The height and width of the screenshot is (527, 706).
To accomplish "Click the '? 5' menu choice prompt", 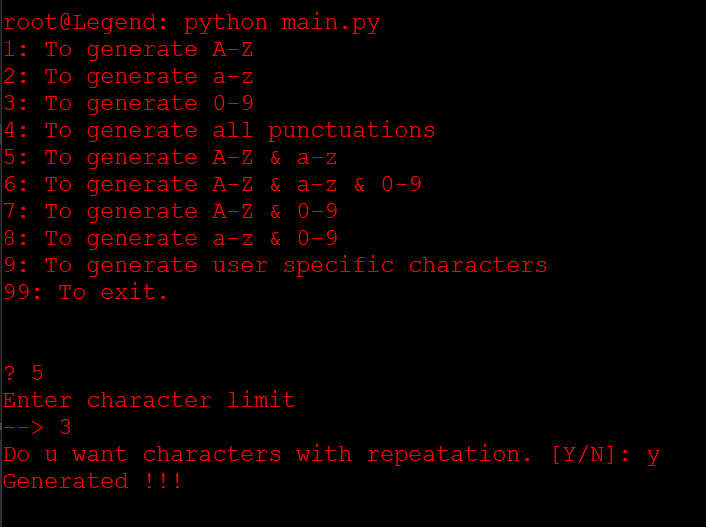I will click(23, 373).
